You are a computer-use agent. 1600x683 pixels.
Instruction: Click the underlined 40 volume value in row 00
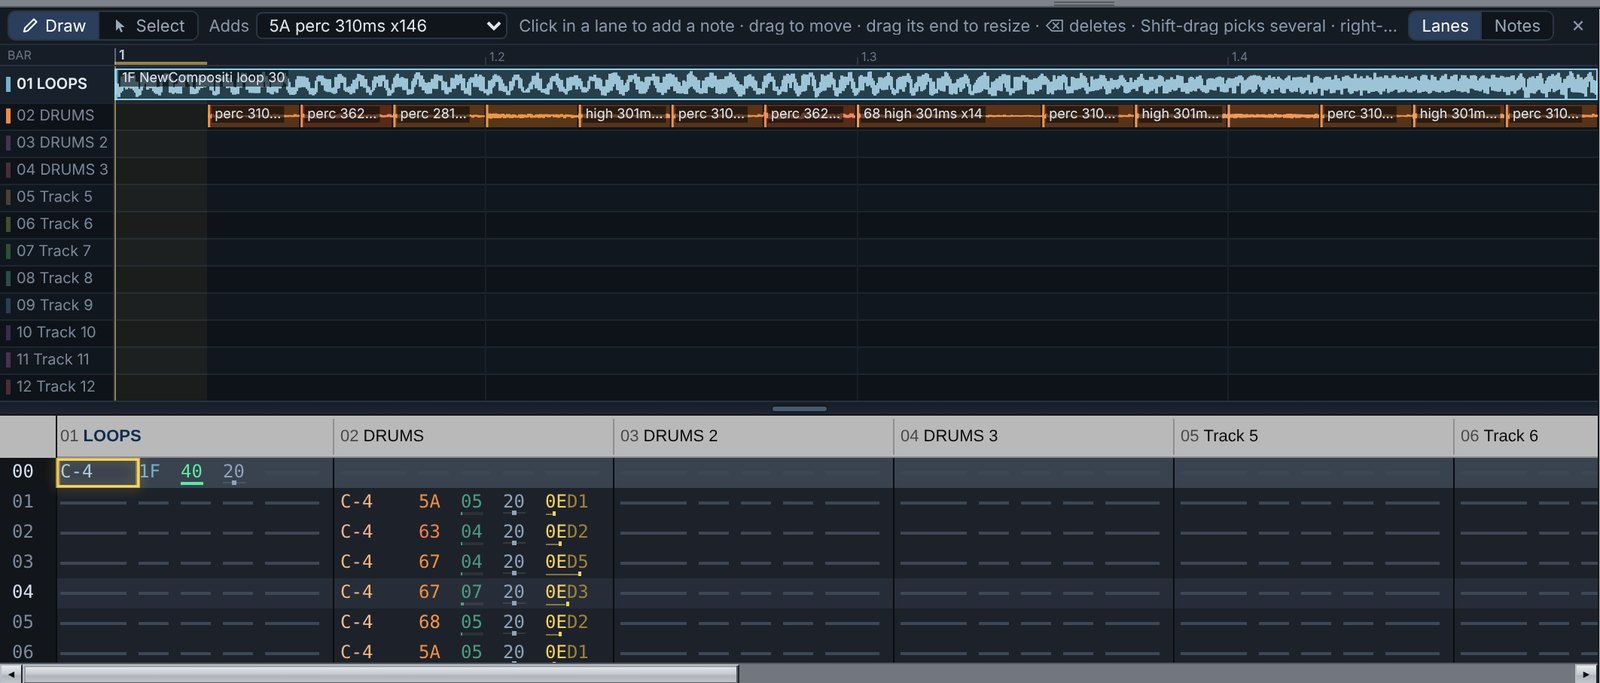(x=191, y=472)
